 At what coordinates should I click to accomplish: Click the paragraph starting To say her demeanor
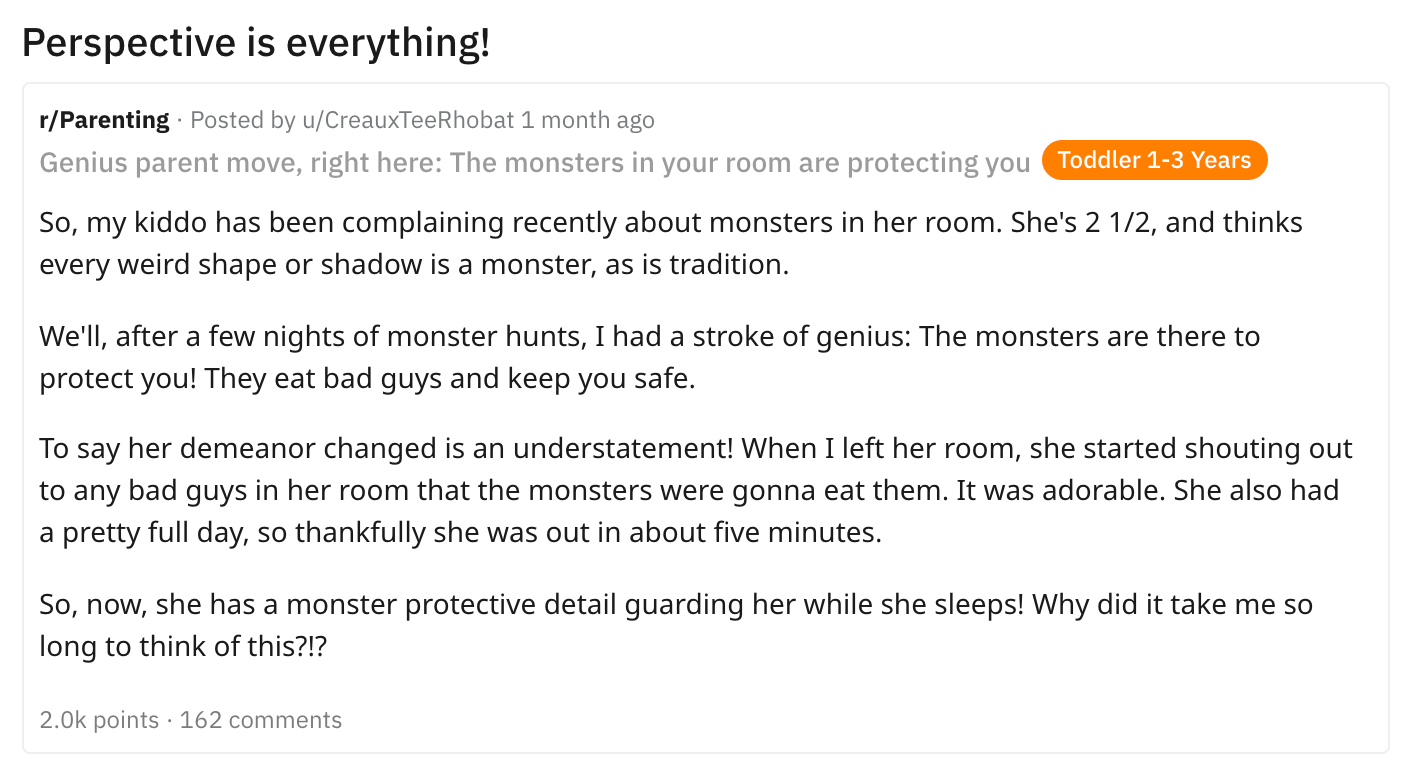696,490
